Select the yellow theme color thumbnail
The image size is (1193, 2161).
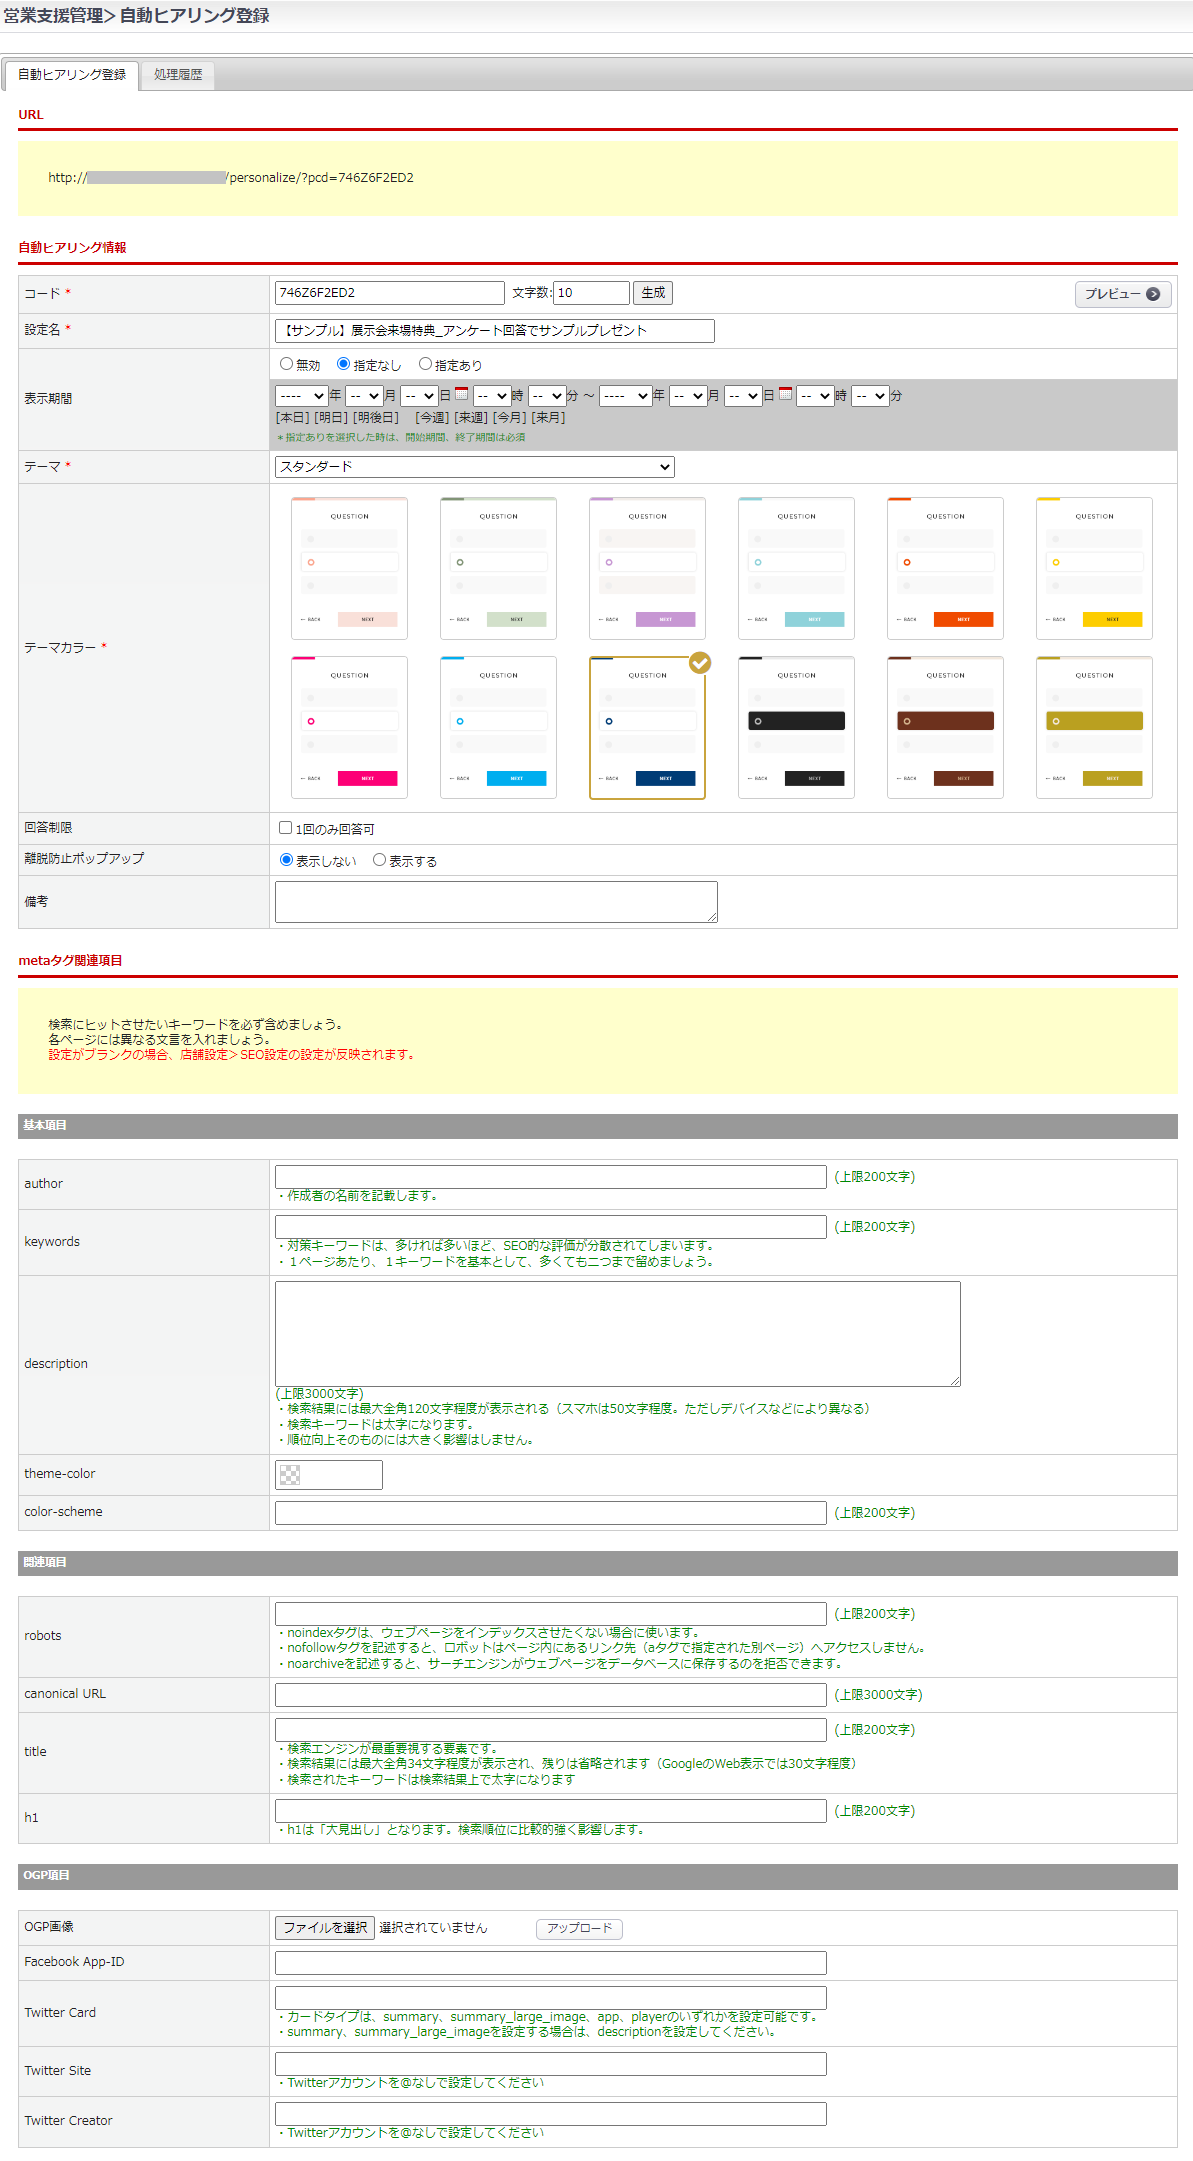(x=1094, y=568)
